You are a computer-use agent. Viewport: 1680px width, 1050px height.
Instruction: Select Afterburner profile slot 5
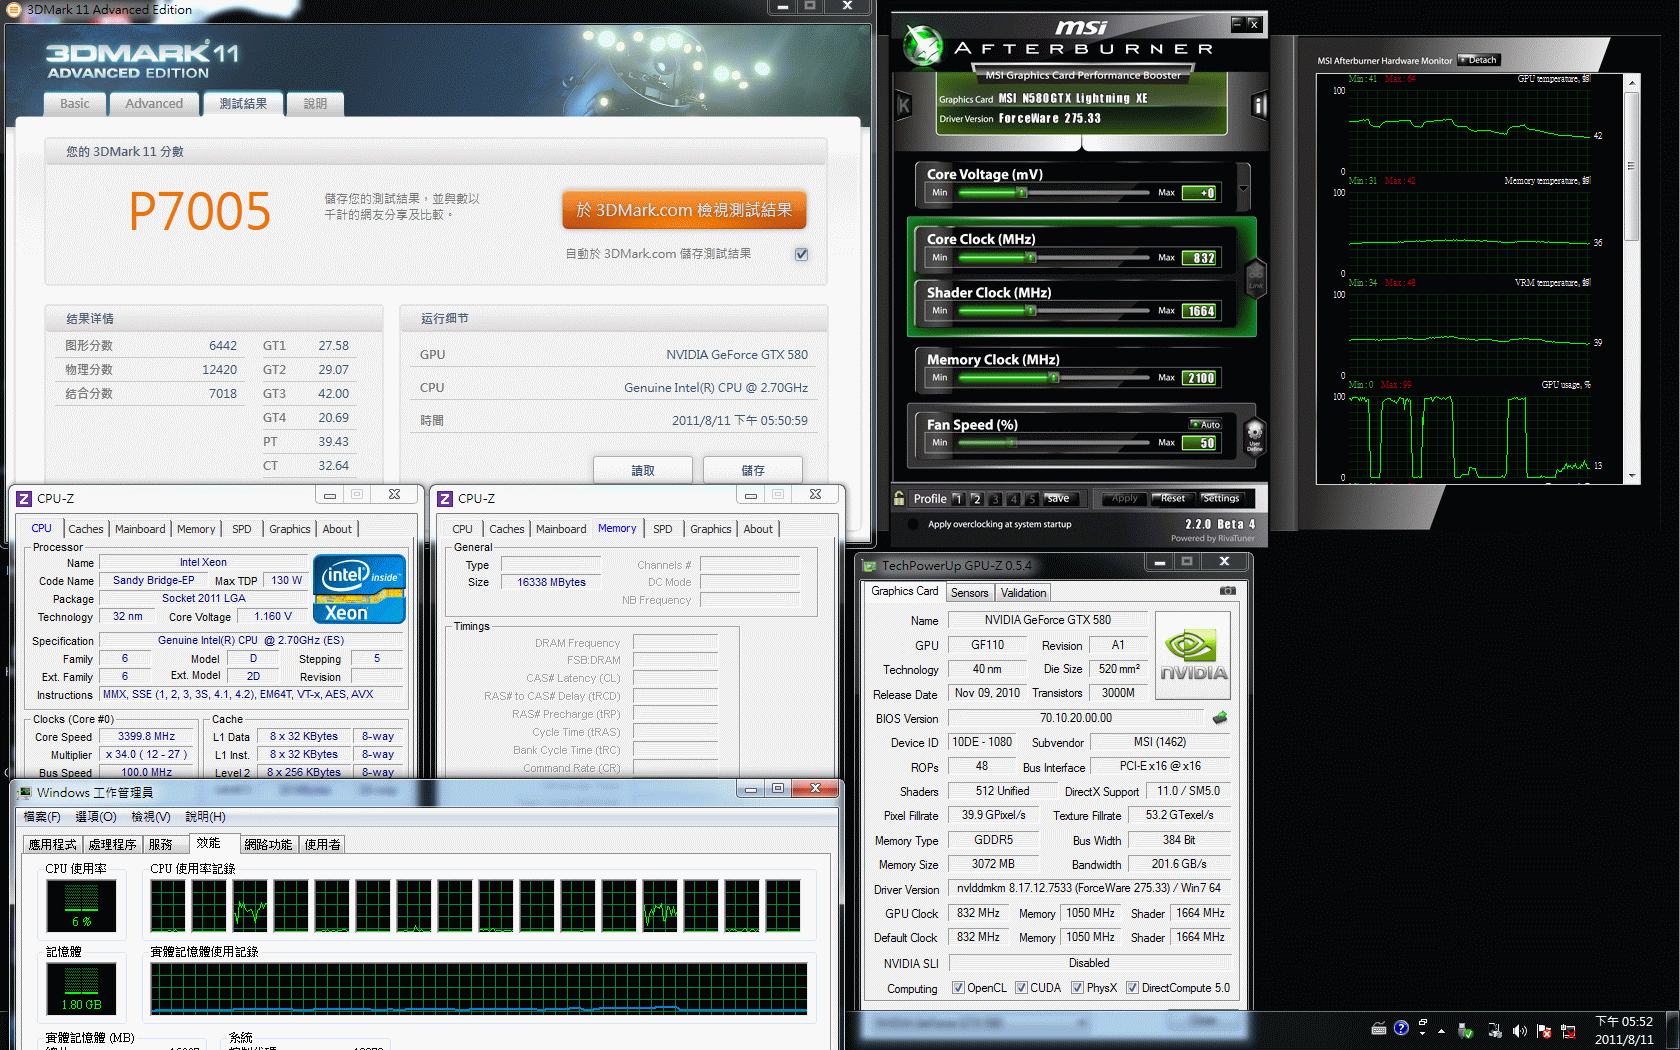pos(1031,498)
